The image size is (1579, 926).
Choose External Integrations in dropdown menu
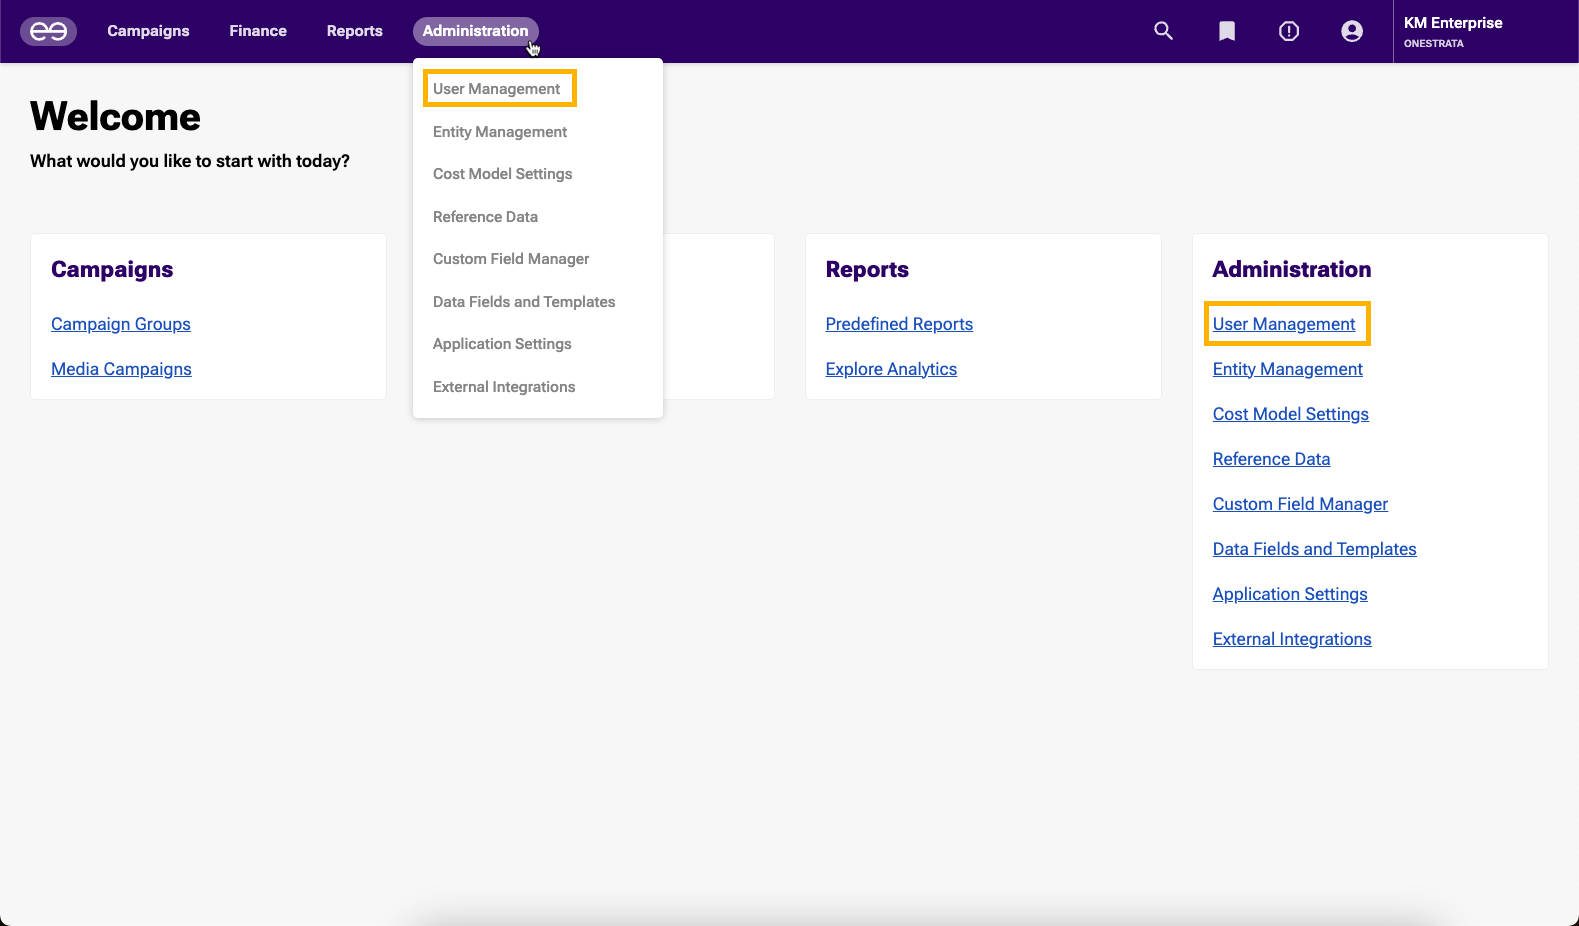coord(504,387)
